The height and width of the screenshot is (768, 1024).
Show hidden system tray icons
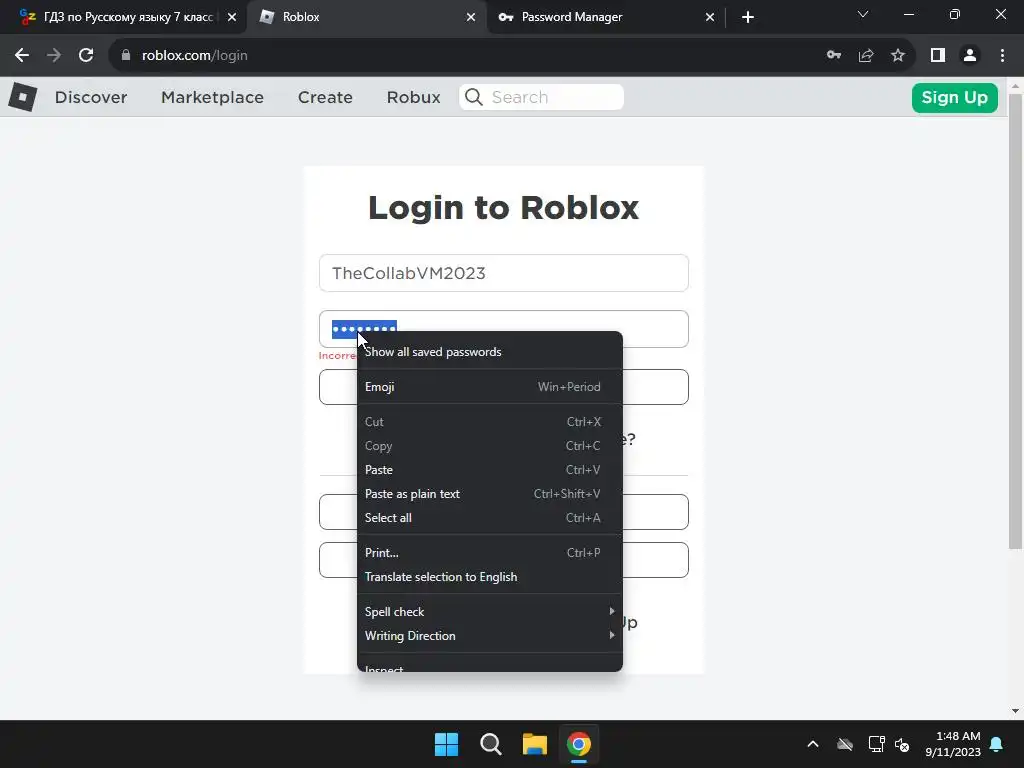813,744
